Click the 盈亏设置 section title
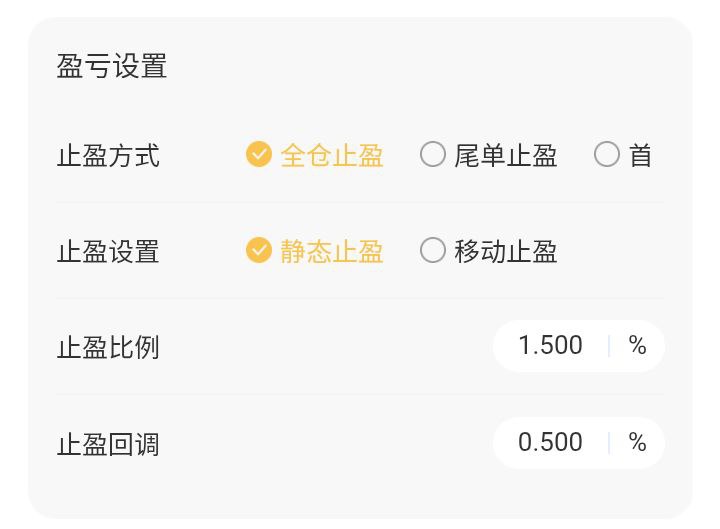This screenshot has height=529, width=720. pos(112,67)
